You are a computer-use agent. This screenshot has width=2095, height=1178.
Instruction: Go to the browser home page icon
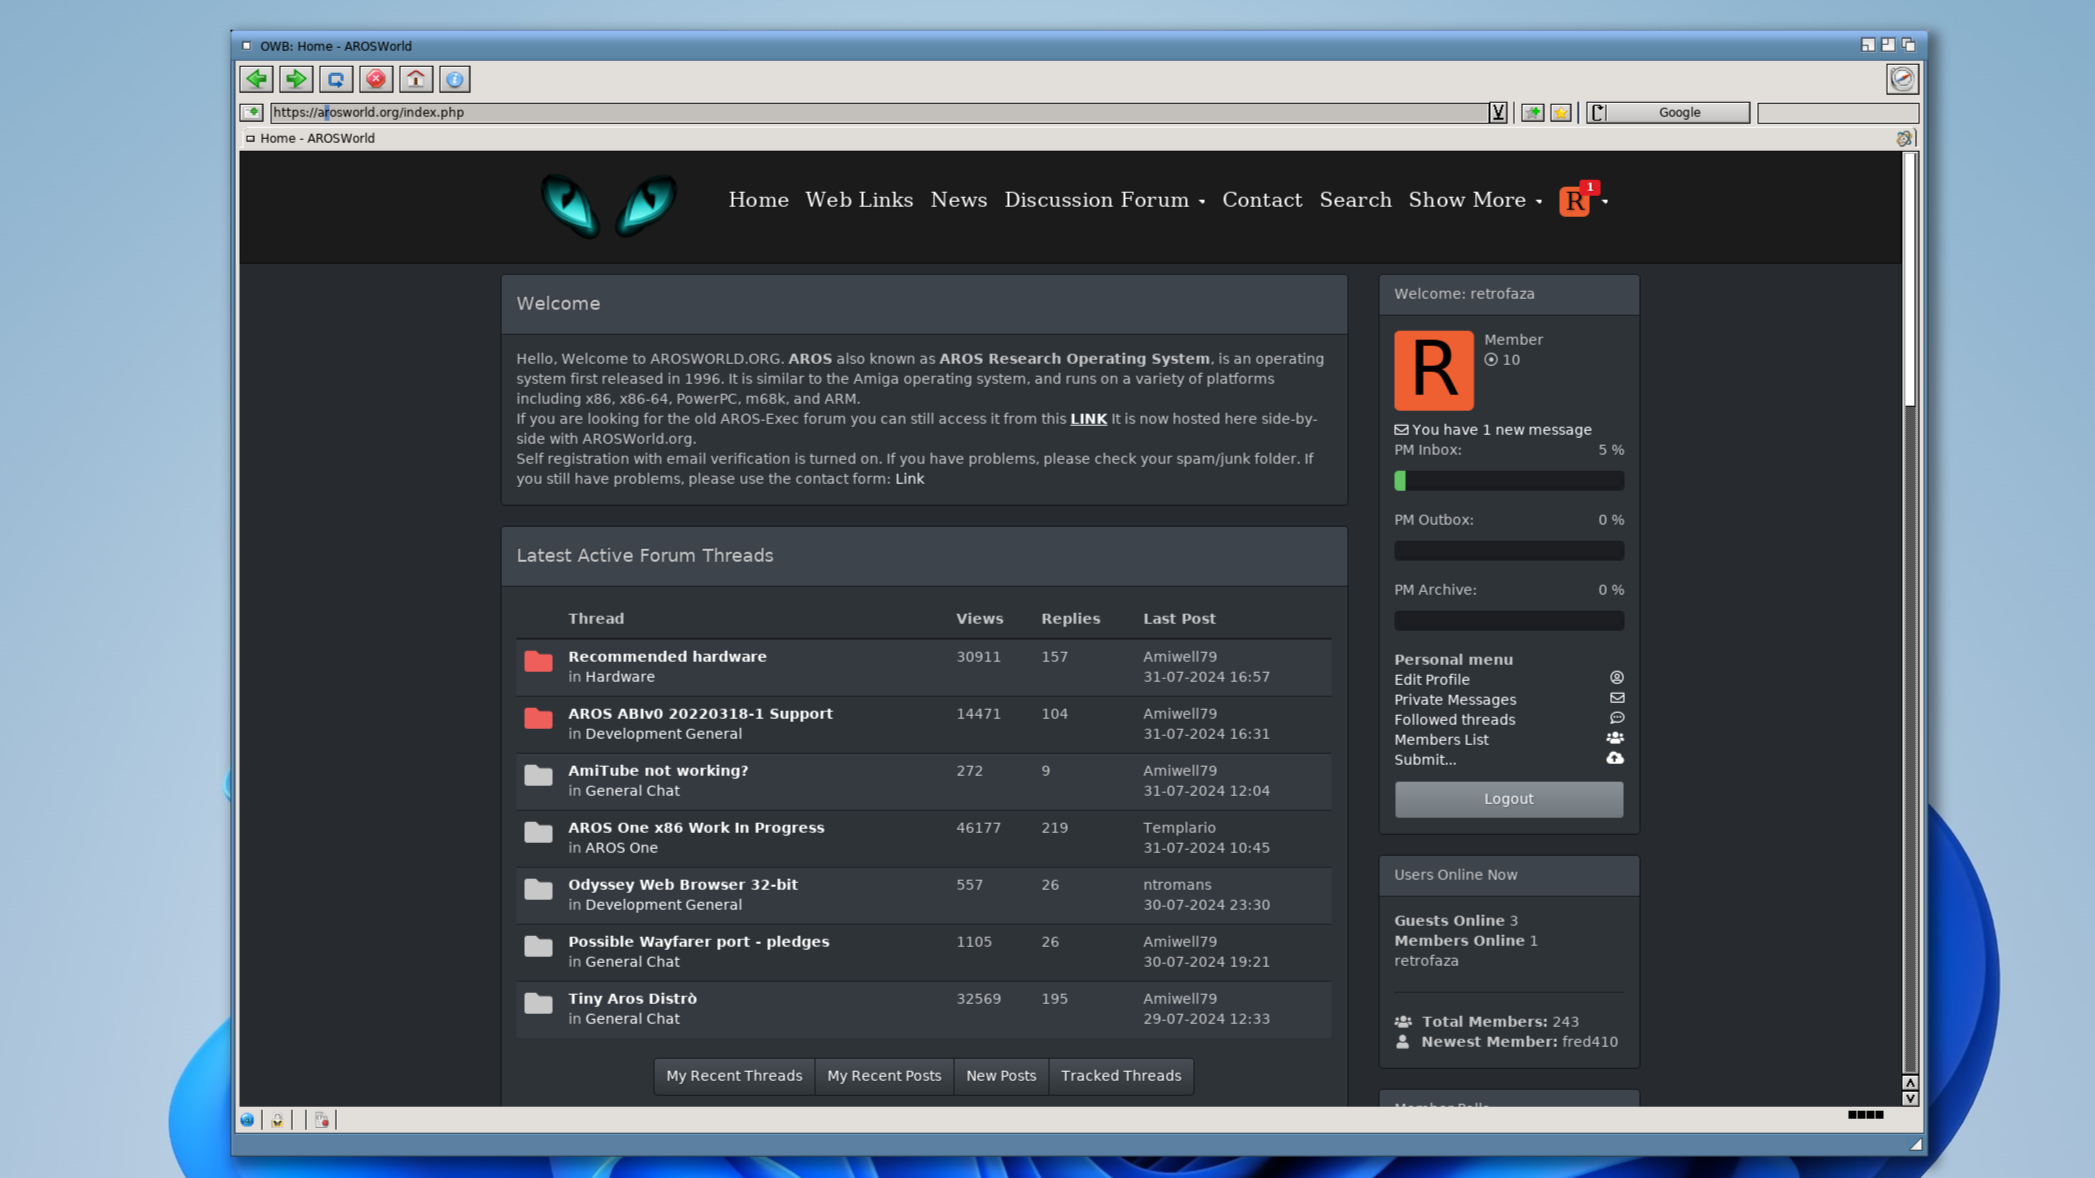click(x=416, y=79)
